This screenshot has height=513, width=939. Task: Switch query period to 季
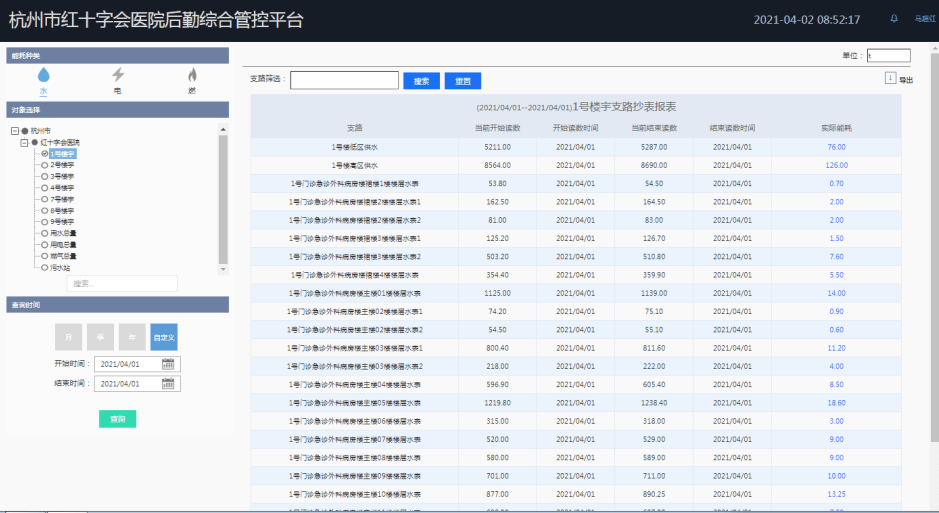100,337
